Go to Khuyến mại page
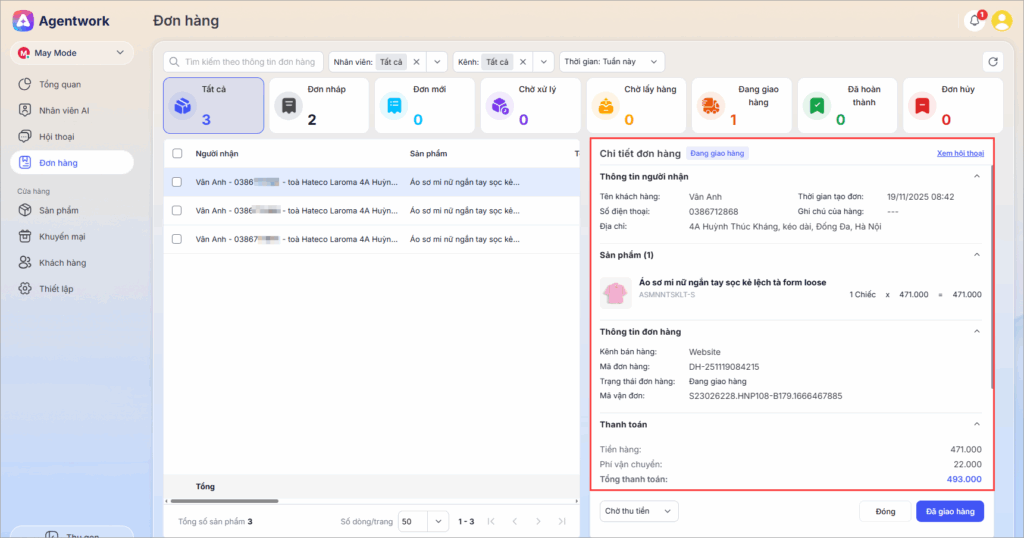The width and height of the screenshot is (1024, 538). click(x=63, y=236)
